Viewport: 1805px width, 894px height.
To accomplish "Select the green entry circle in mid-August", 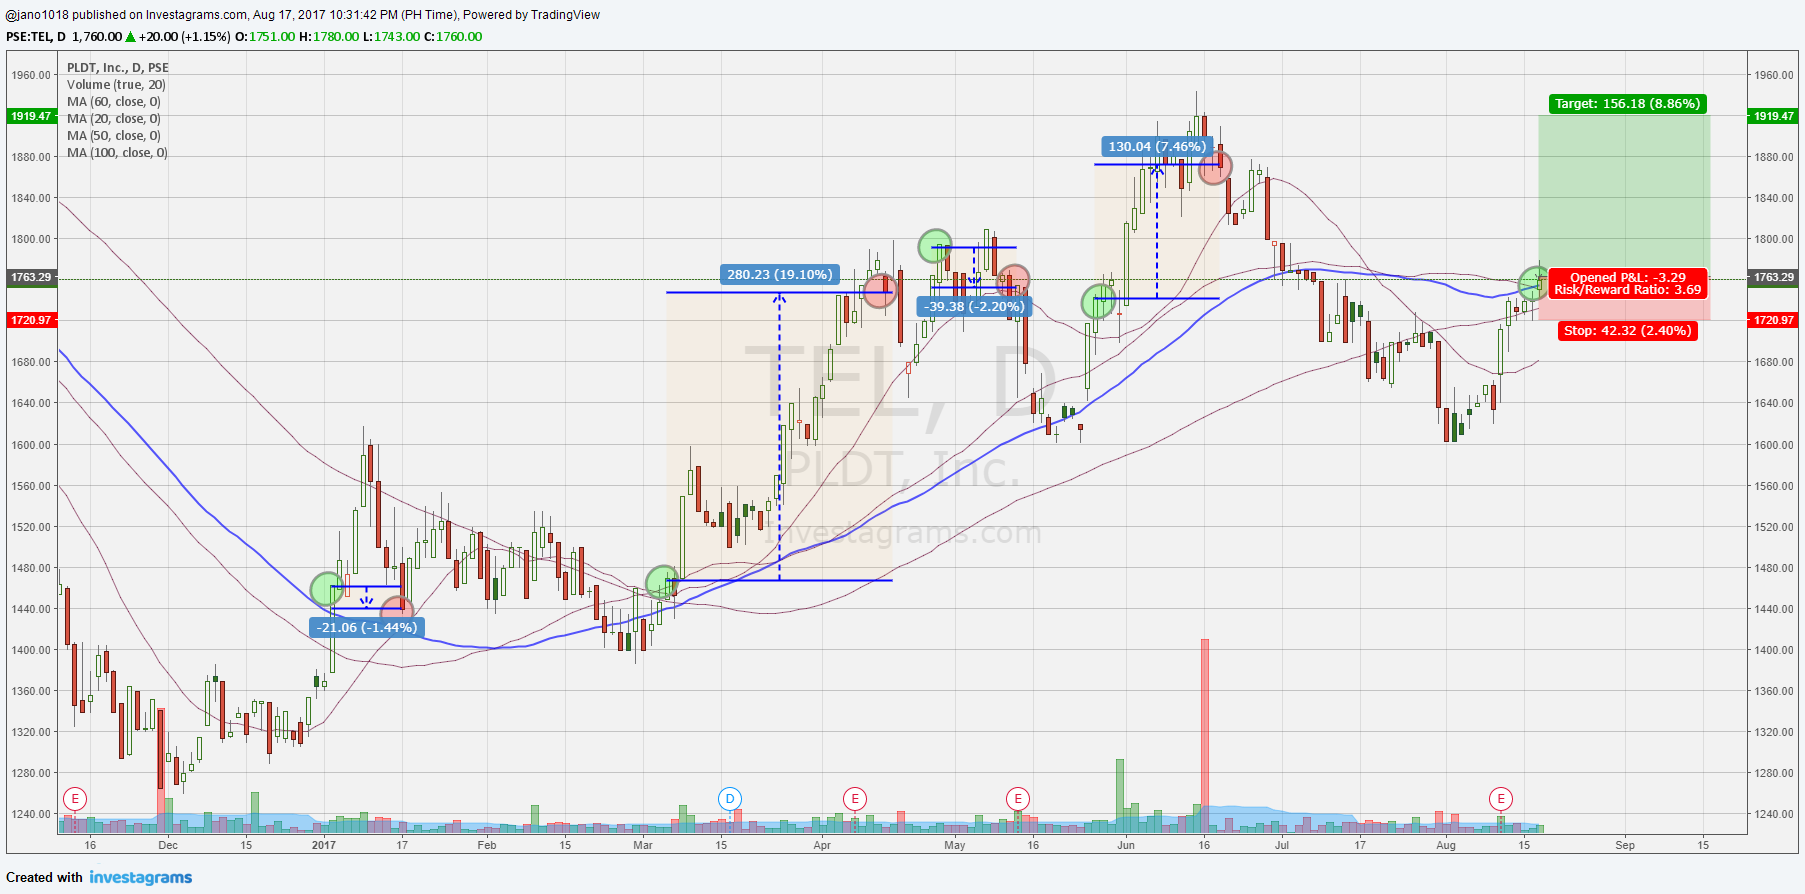I will point(1534,283).
